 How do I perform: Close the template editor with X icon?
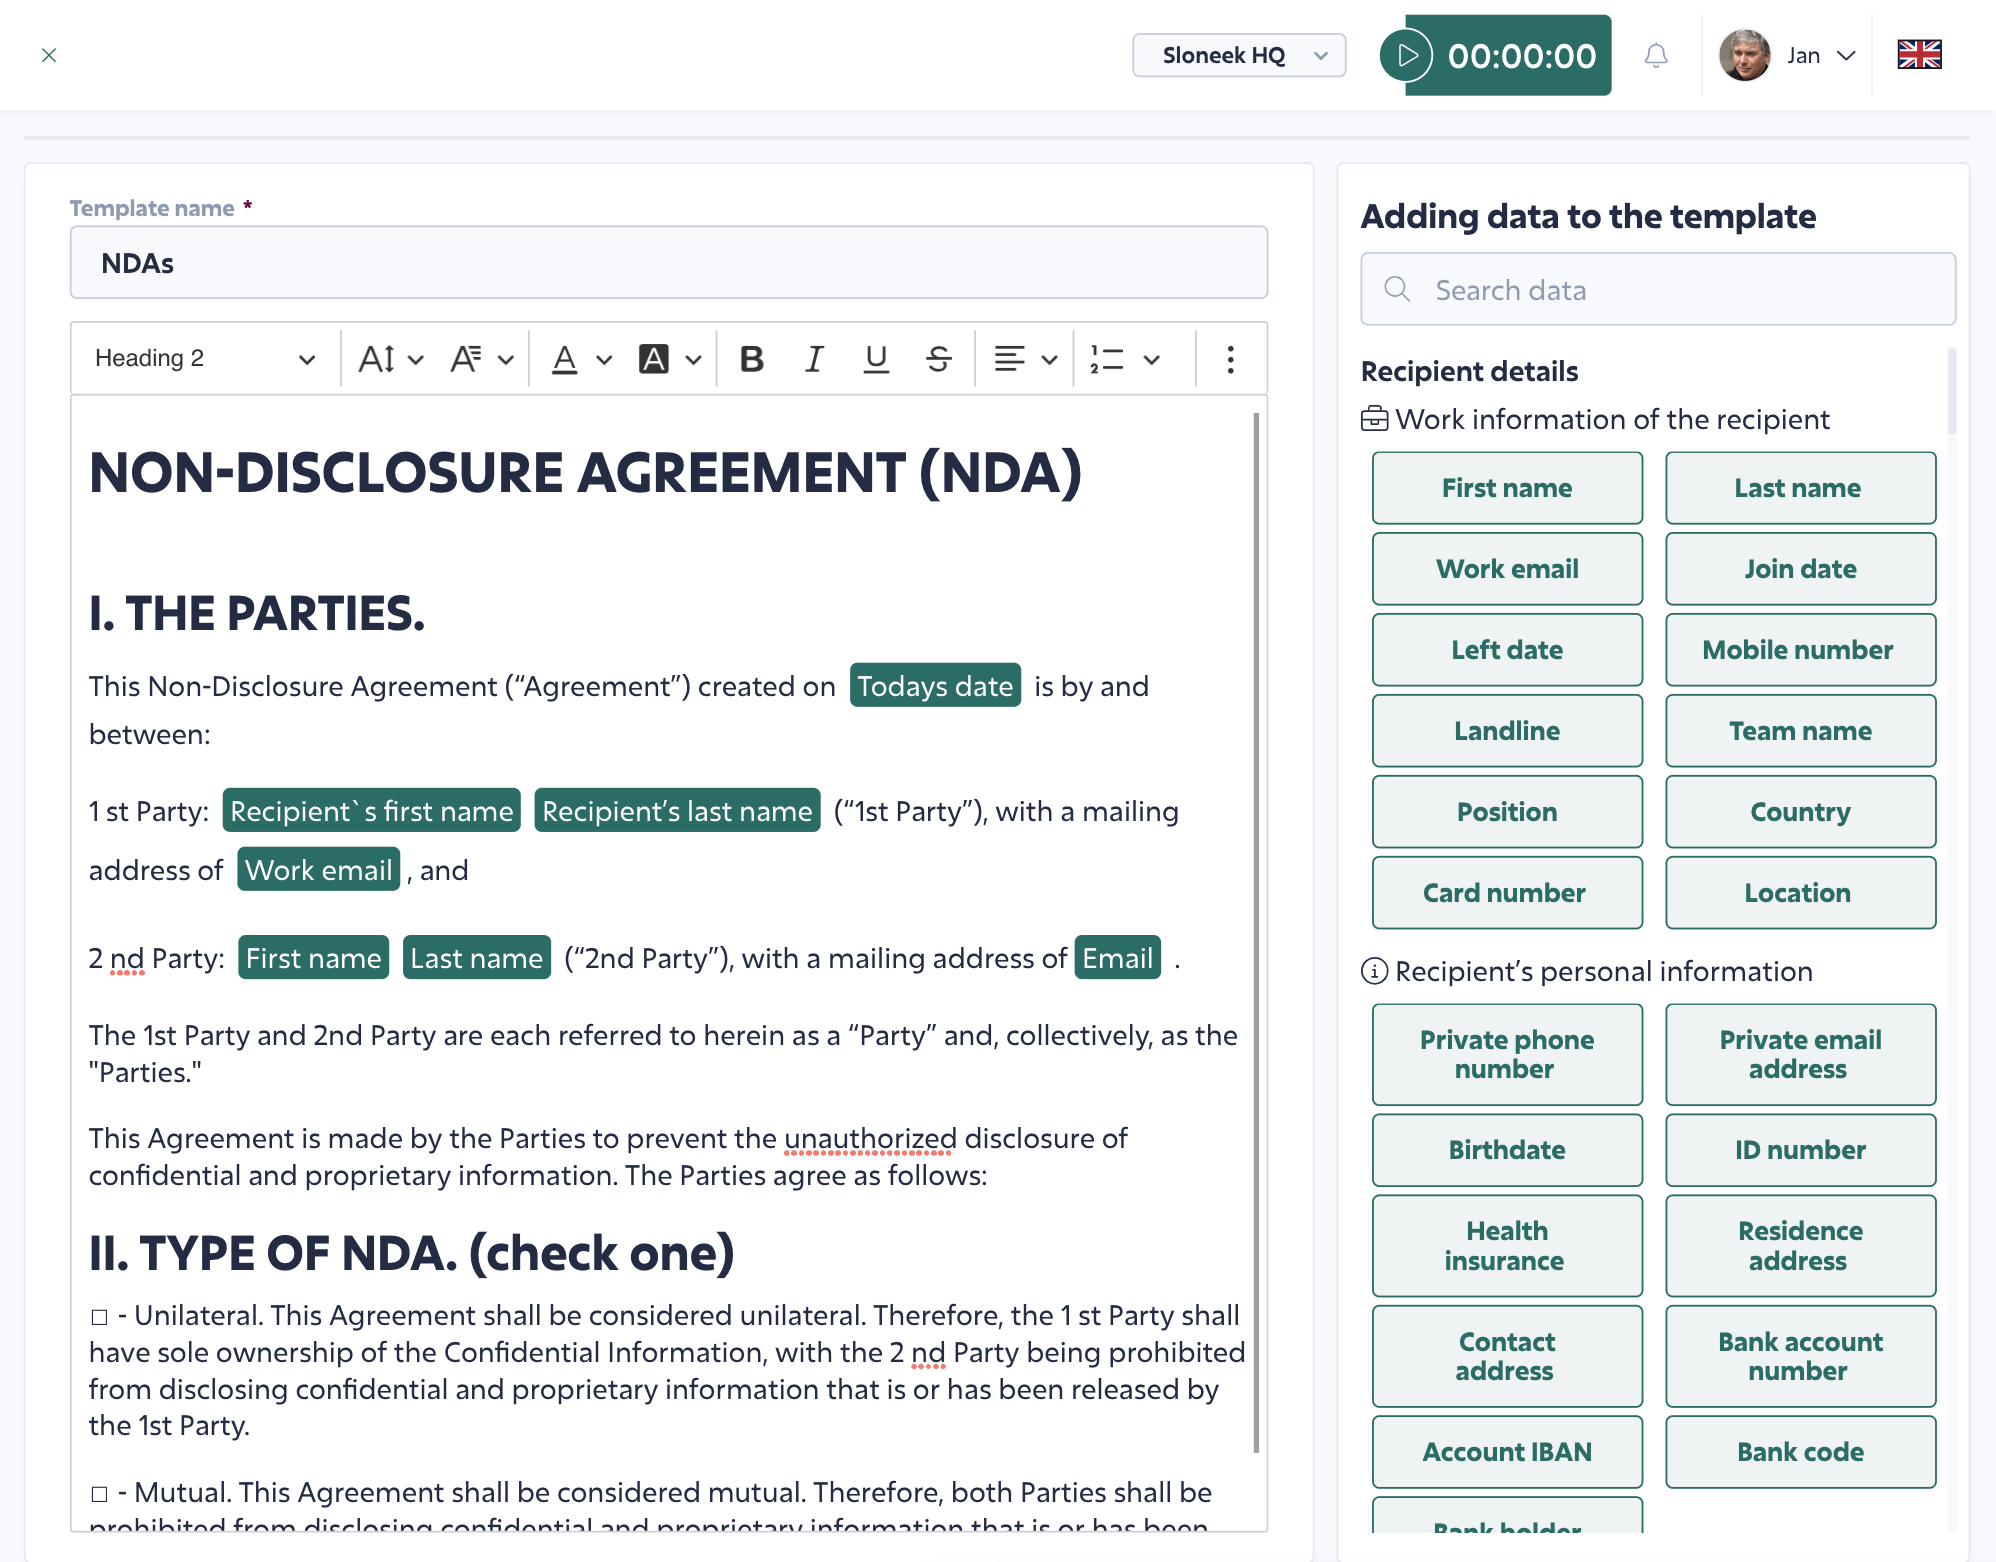(x=49, y=55)
